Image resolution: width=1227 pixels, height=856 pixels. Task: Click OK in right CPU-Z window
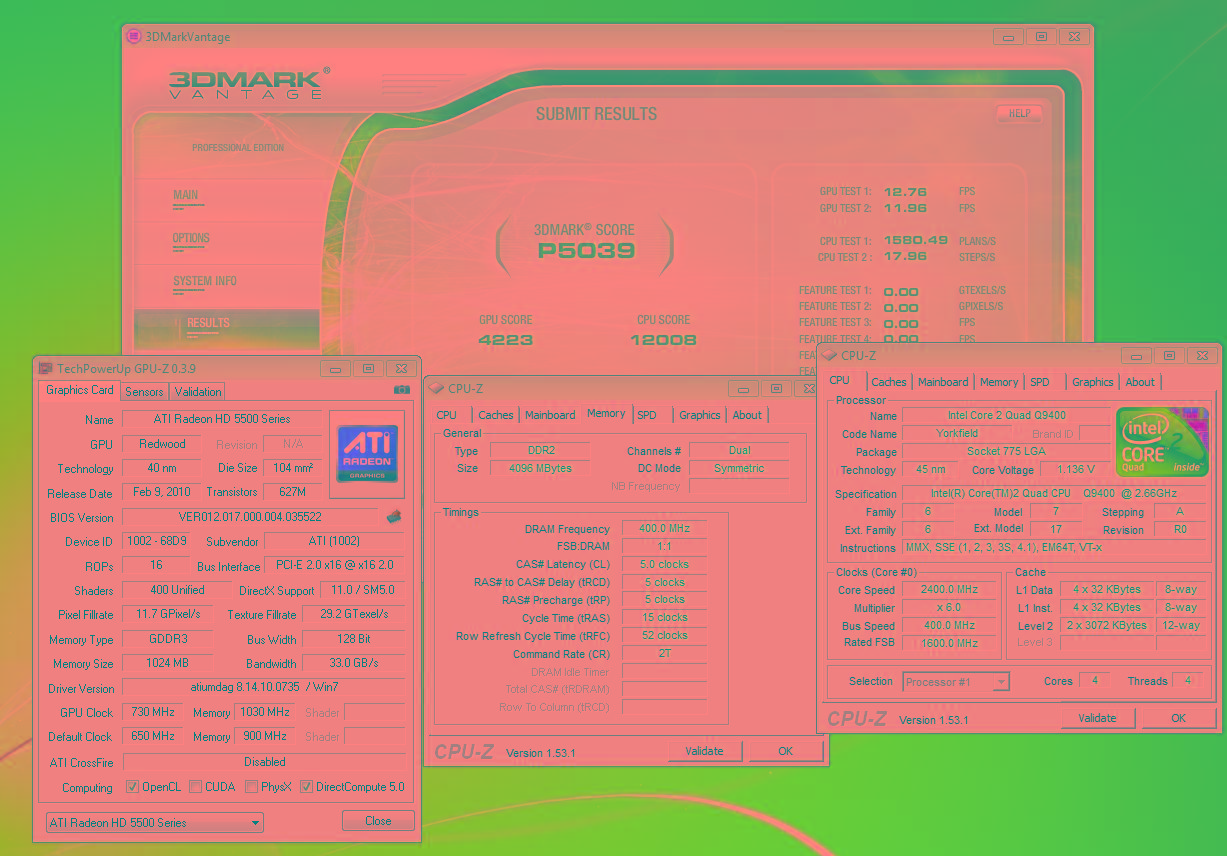1179,718
